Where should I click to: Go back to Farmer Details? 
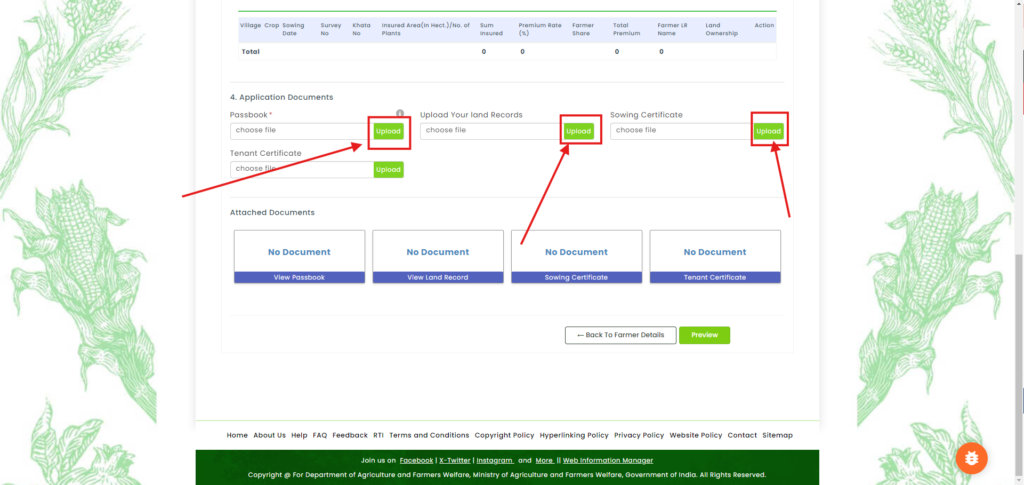(x=620, y=335)
